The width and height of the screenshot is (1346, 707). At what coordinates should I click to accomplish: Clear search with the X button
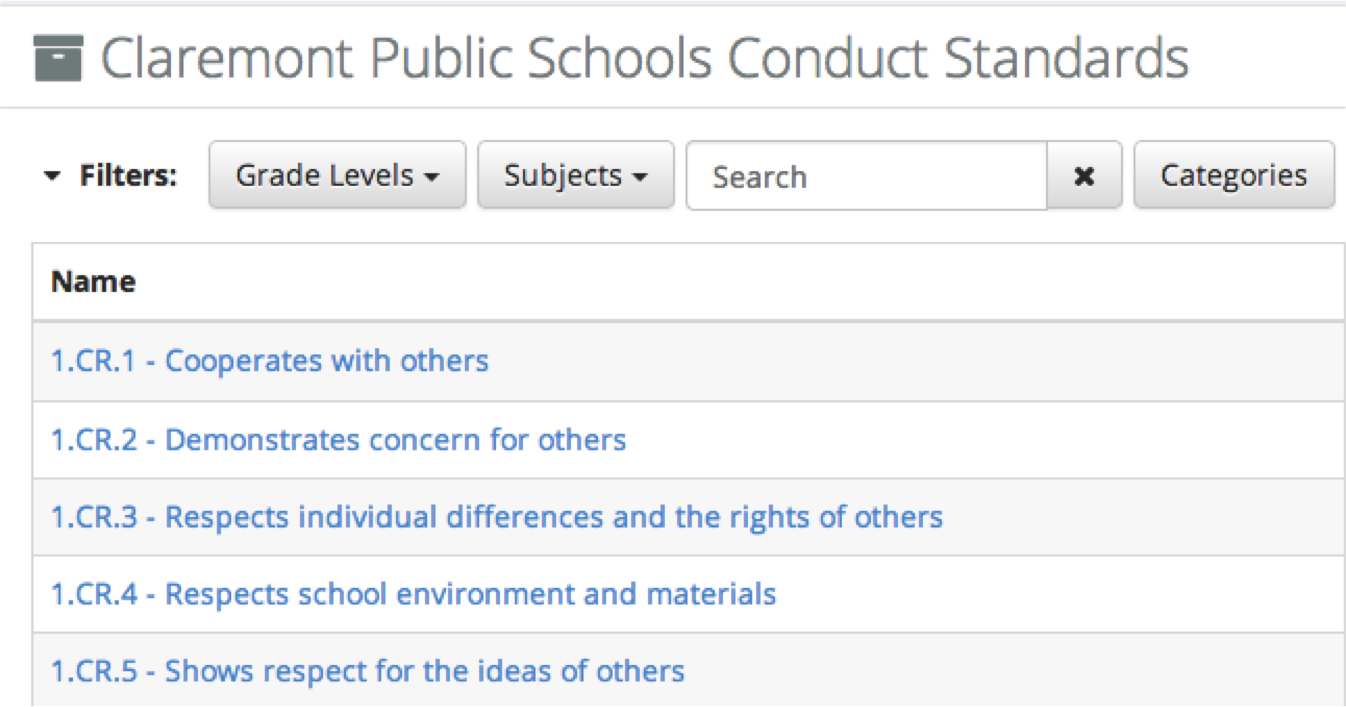pyautogui.click(x=1084, y=176)
